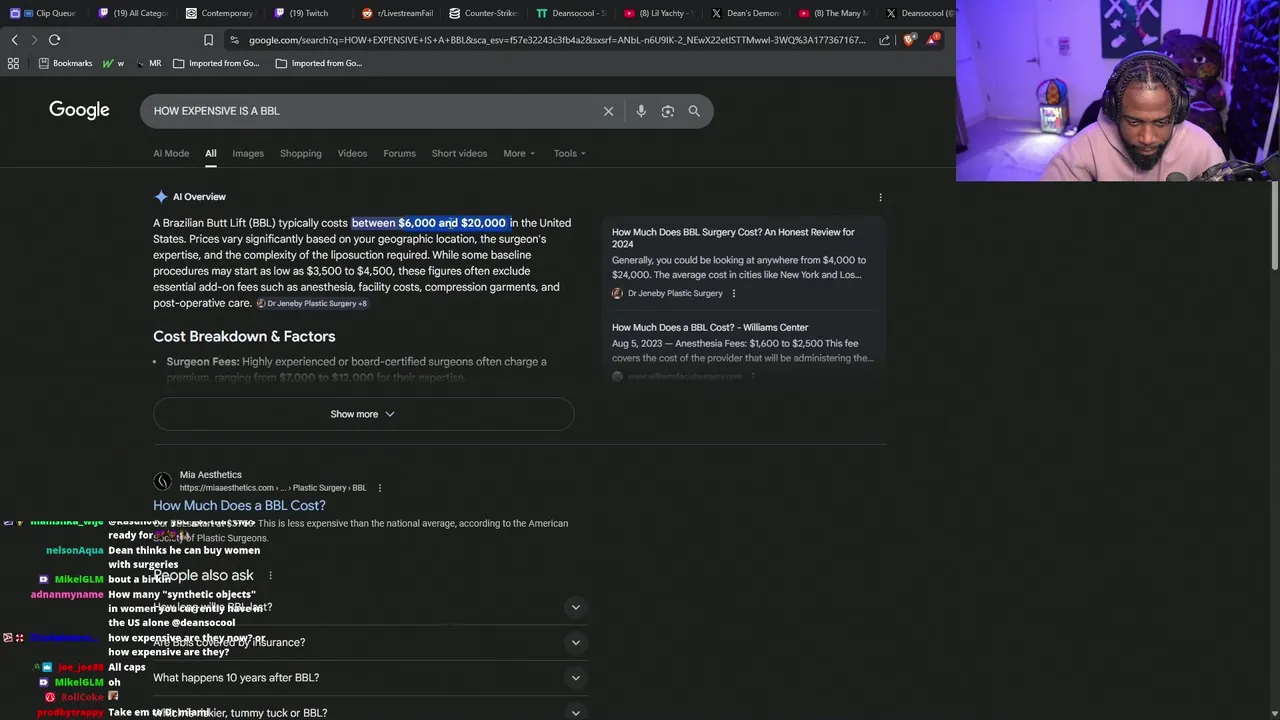Switch to r/LivestreamFail tab
Viewport: 1280px width, 720px height.
click(x=397, y=13)
